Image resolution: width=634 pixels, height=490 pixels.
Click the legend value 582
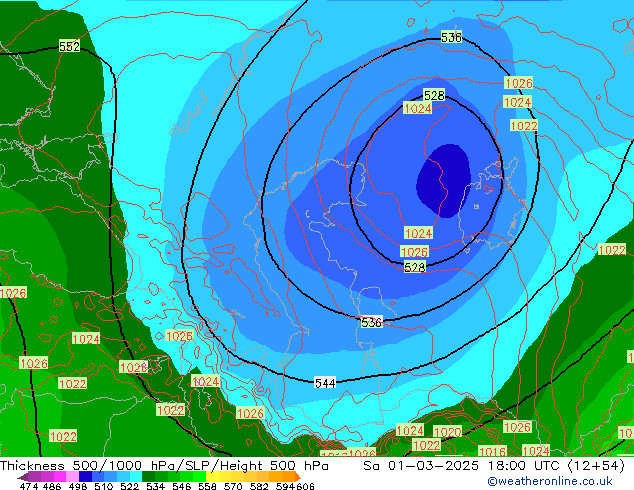click(x=259, y=486)
